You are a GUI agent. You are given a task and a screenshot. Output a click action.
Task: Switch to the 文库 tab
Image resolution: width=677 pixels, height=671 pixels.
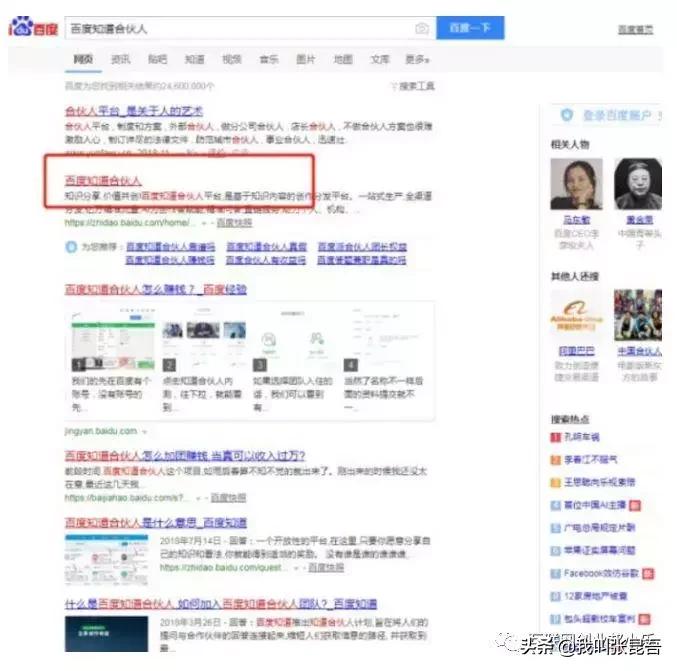tap(380, 59)
